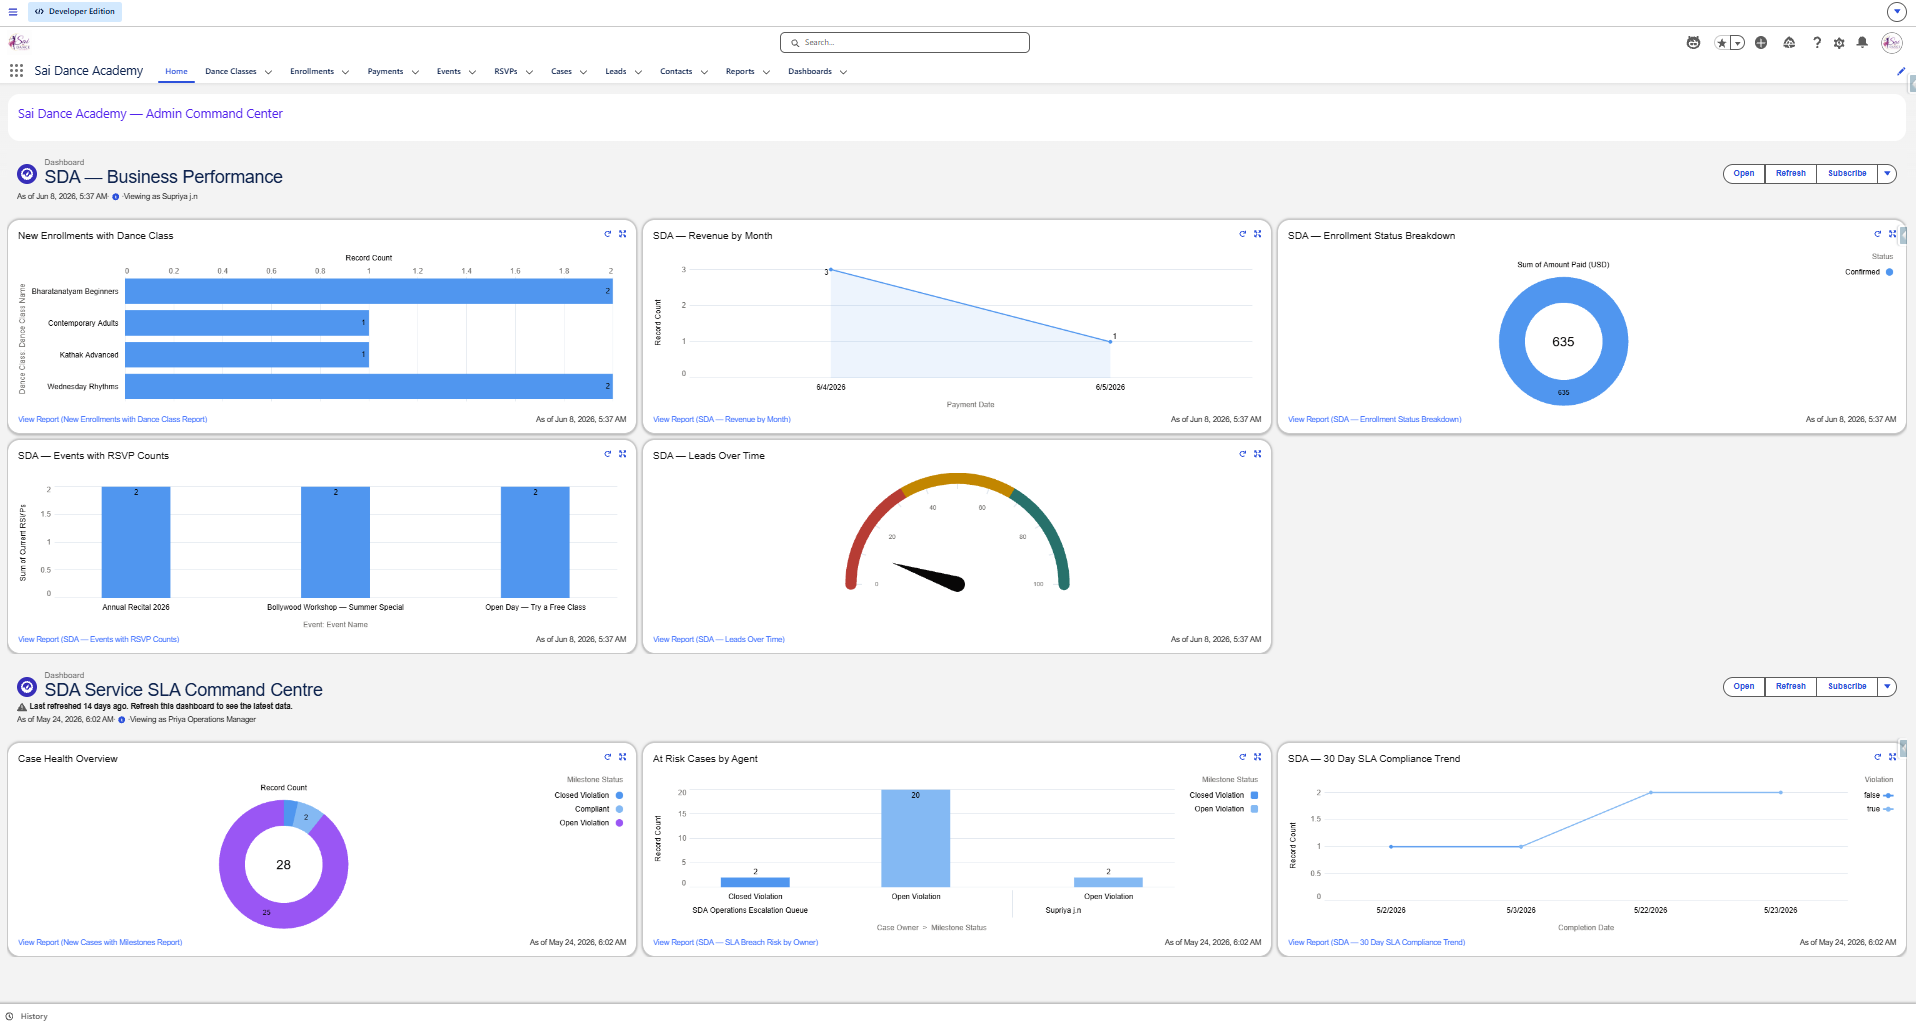Refresh Events with RSVP Counts widget
This screenshot has height=1028, width=1916.
click(x=607, y=454)
